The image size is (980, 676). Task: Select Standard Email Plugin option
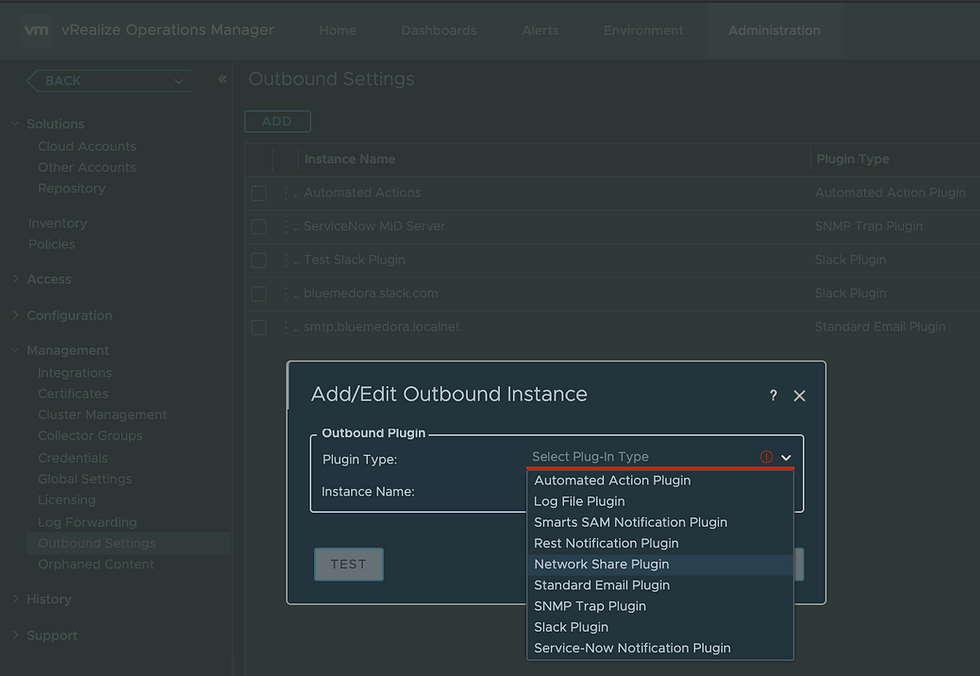pyautogui.click(x=661, y=585)
